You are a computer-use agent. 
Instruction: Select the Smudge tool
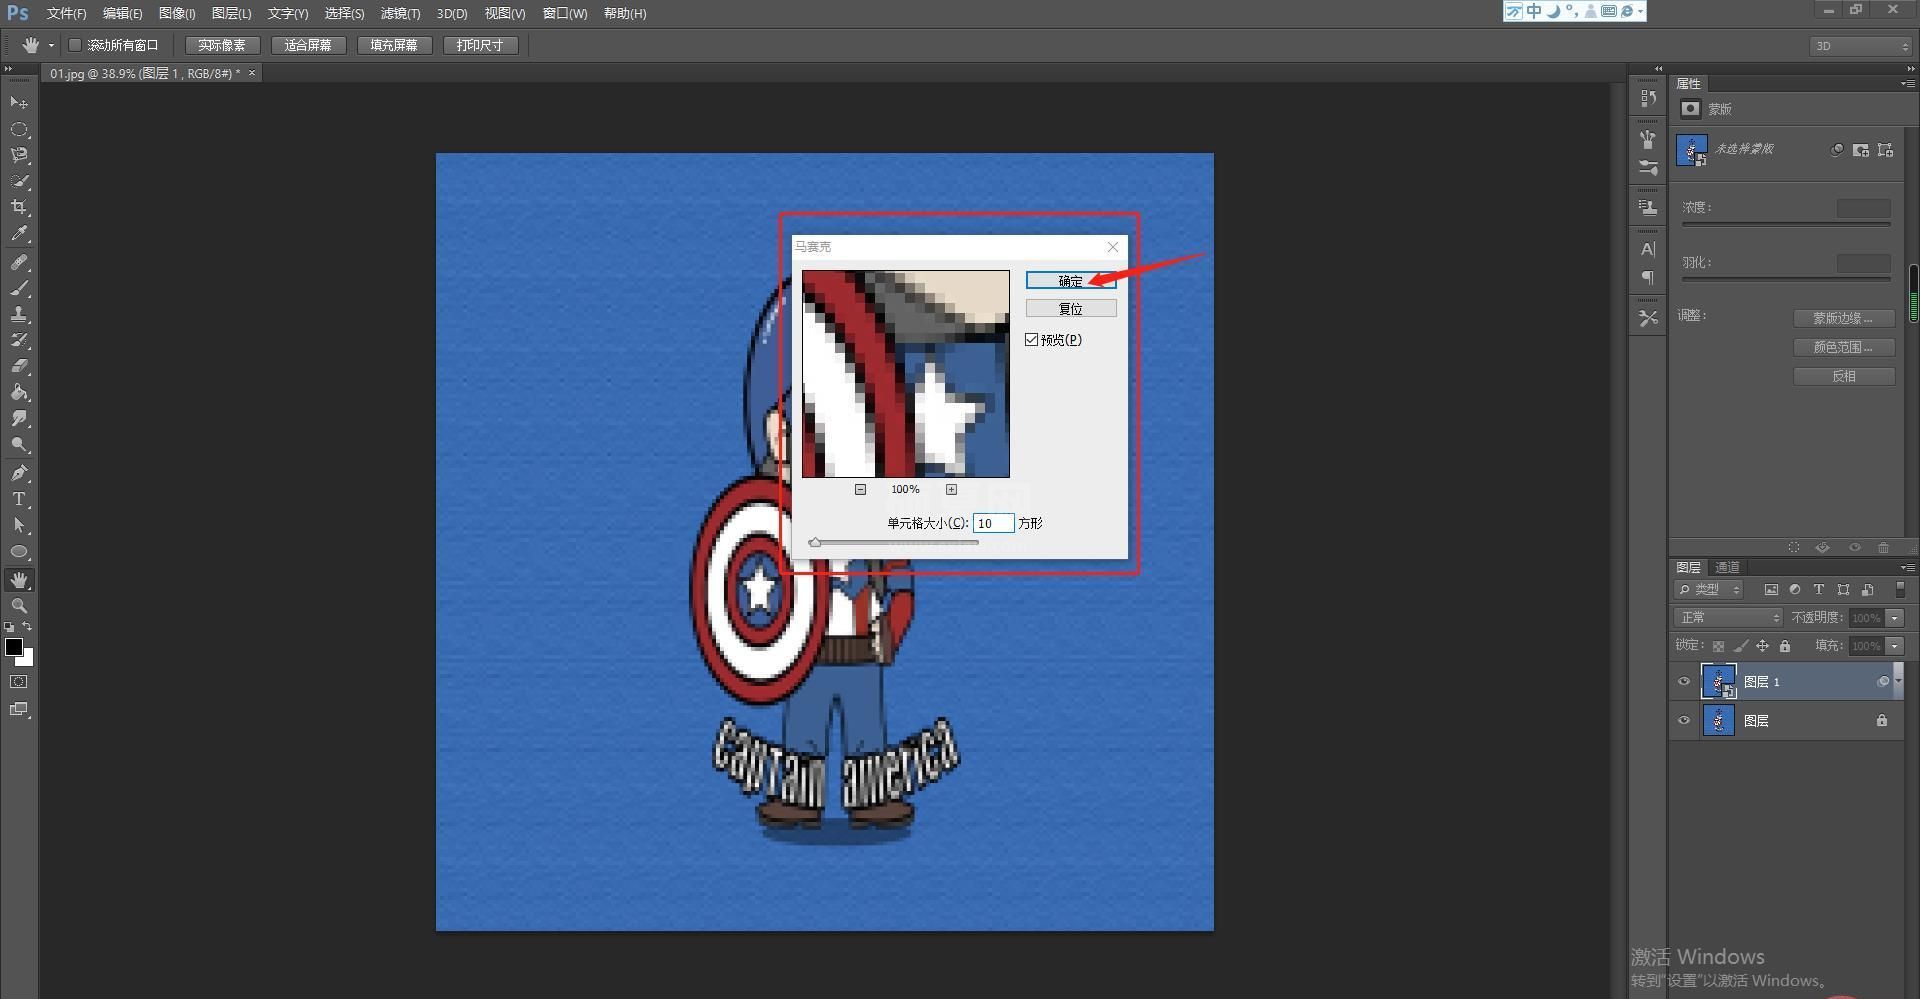(19, 418)
